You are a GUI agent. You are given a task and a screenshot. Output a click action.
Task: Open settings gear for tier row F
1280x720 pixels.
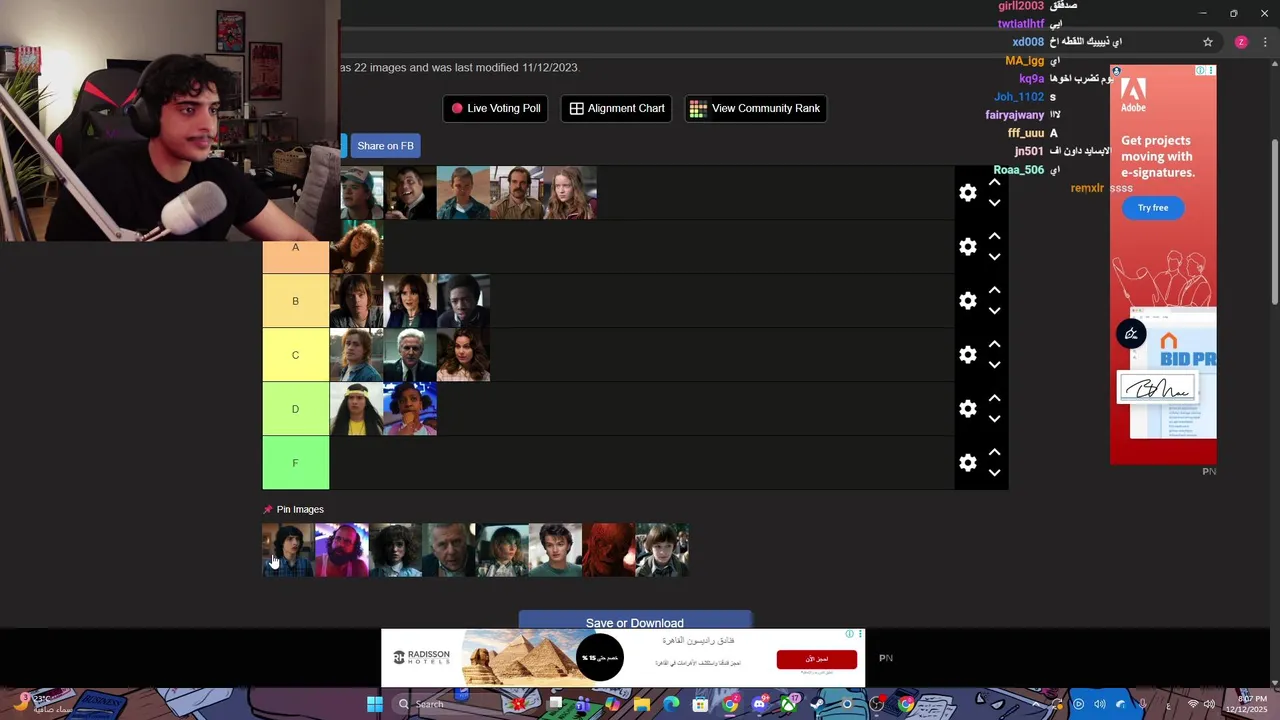click(x=967, y=463)
